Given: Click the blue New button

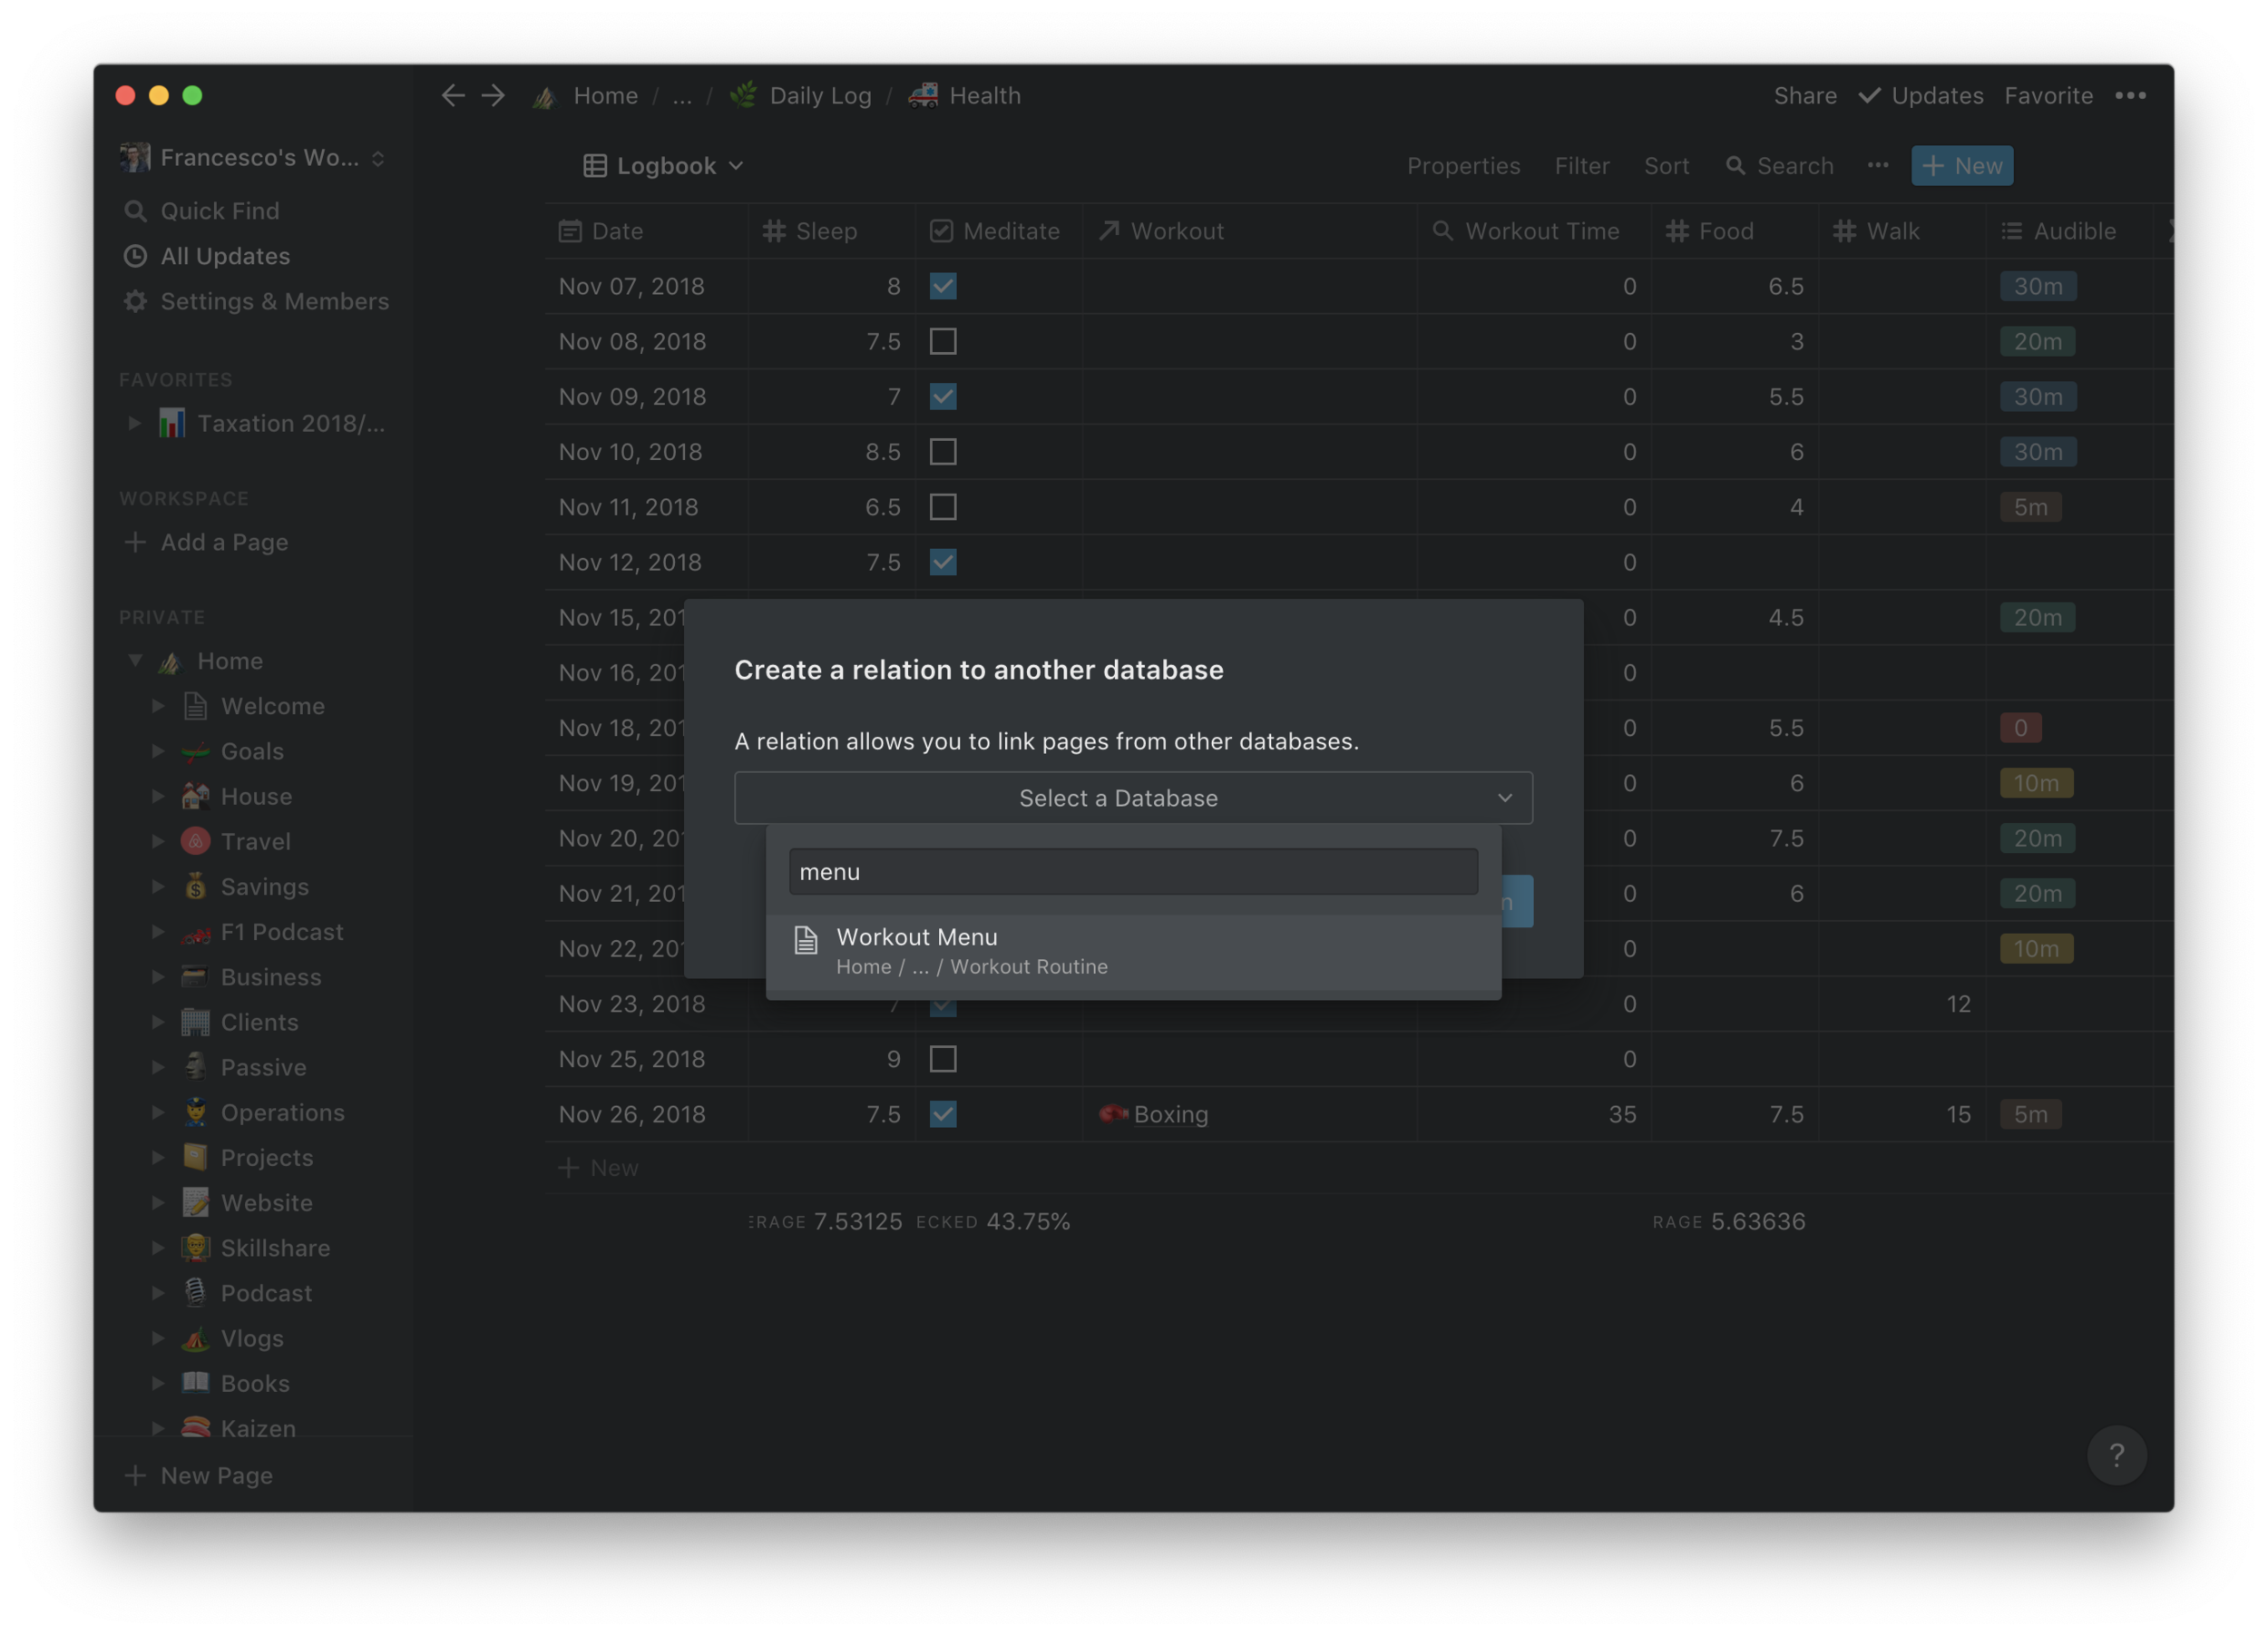Looking at the screenshot, I should pos(1962,166).
